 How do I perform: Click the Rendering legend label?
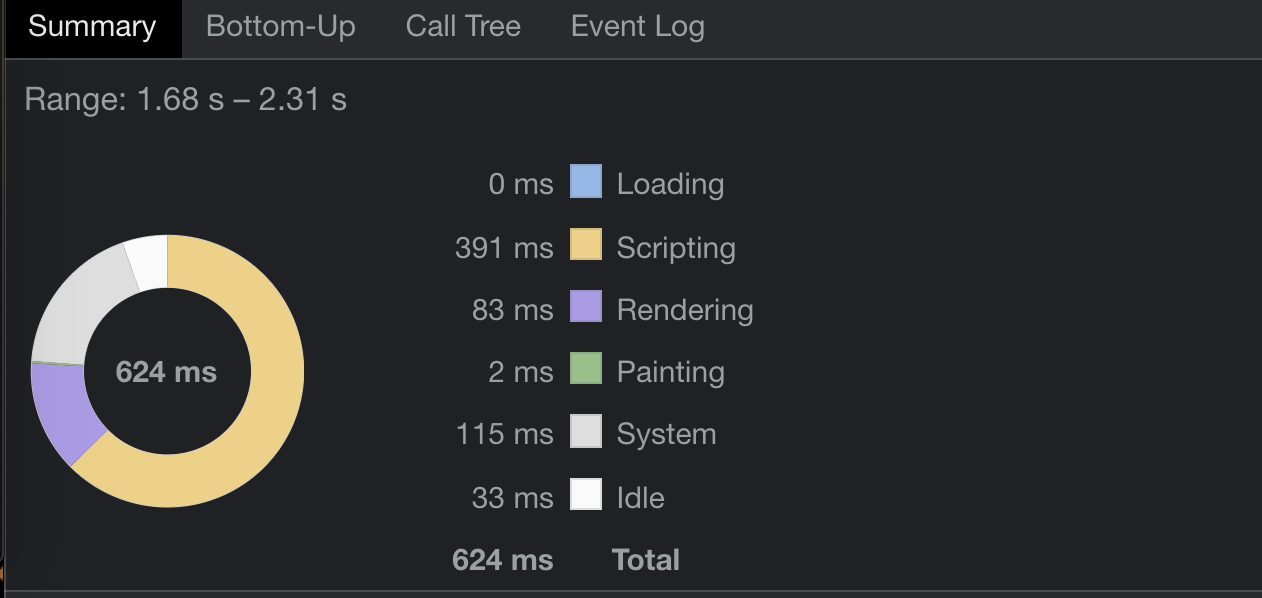(x=685, y=310)
